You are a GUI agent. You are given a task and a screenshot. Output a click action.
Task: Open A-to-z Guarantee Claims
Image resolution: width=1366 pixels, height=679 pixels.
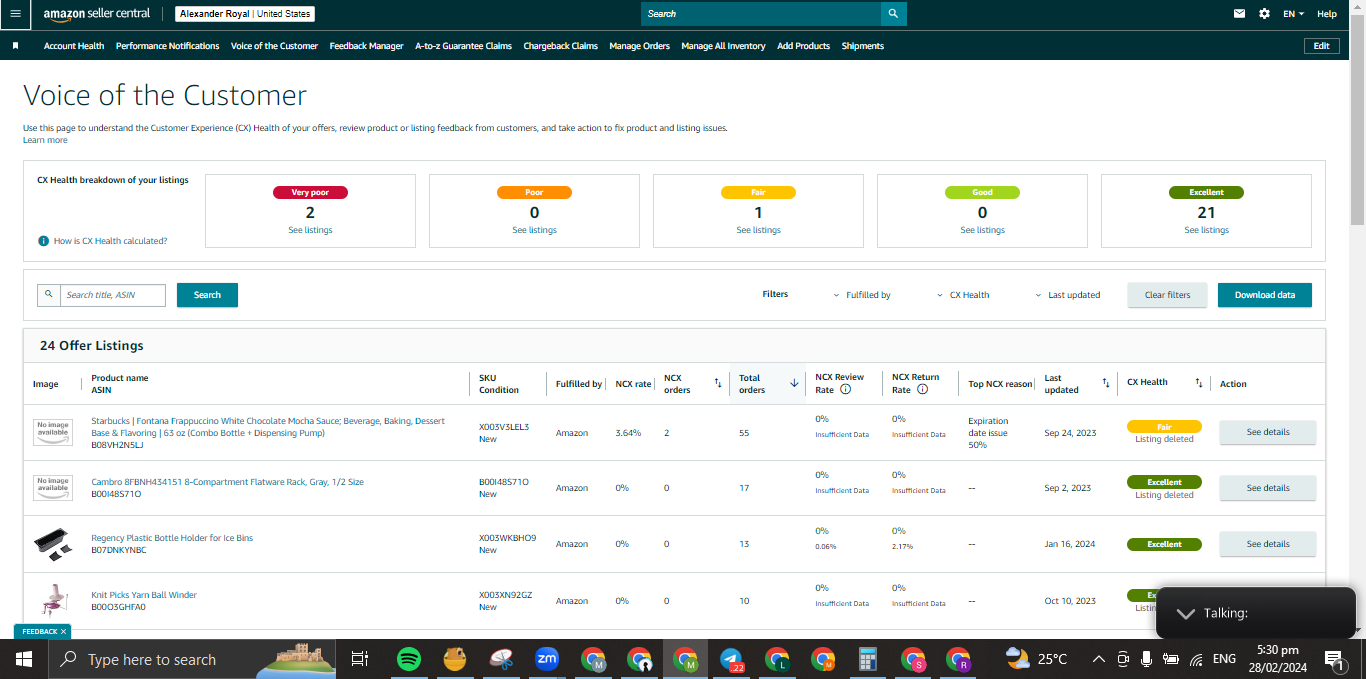tap(463, 46)
